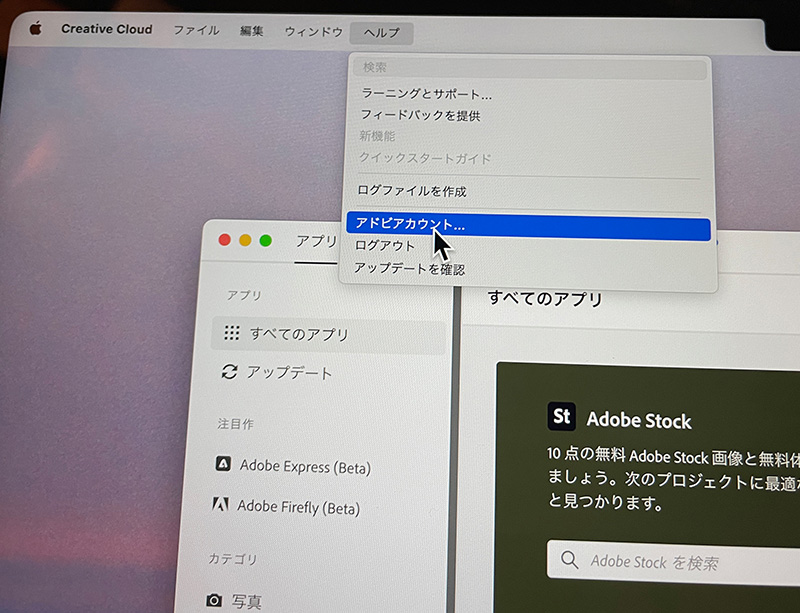
Task: Switch to the アプリ tab
Action: 317,241
